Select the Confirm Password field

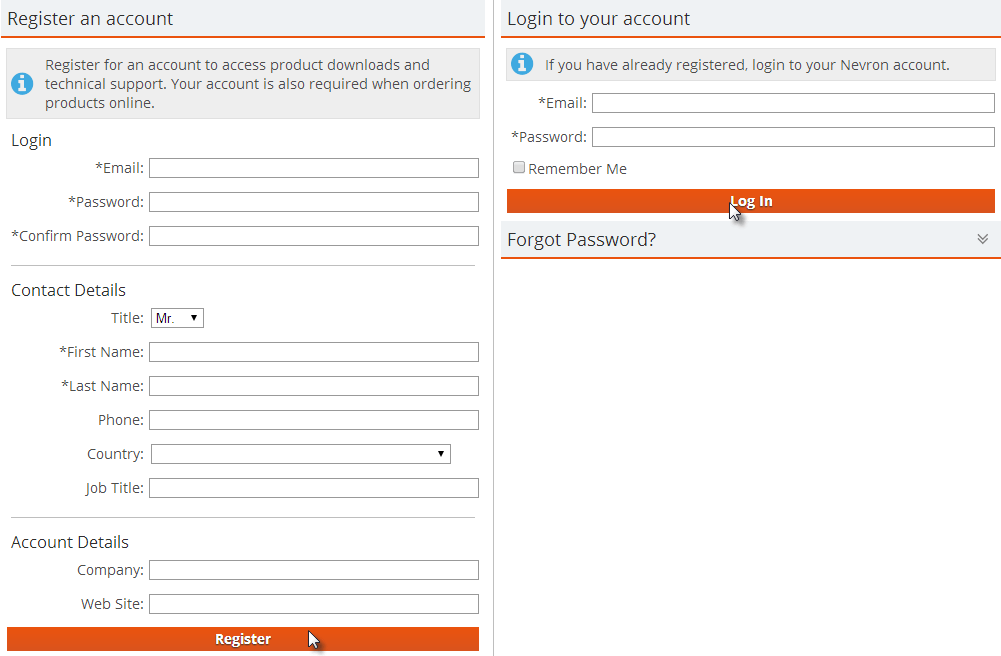click(313, 236)
